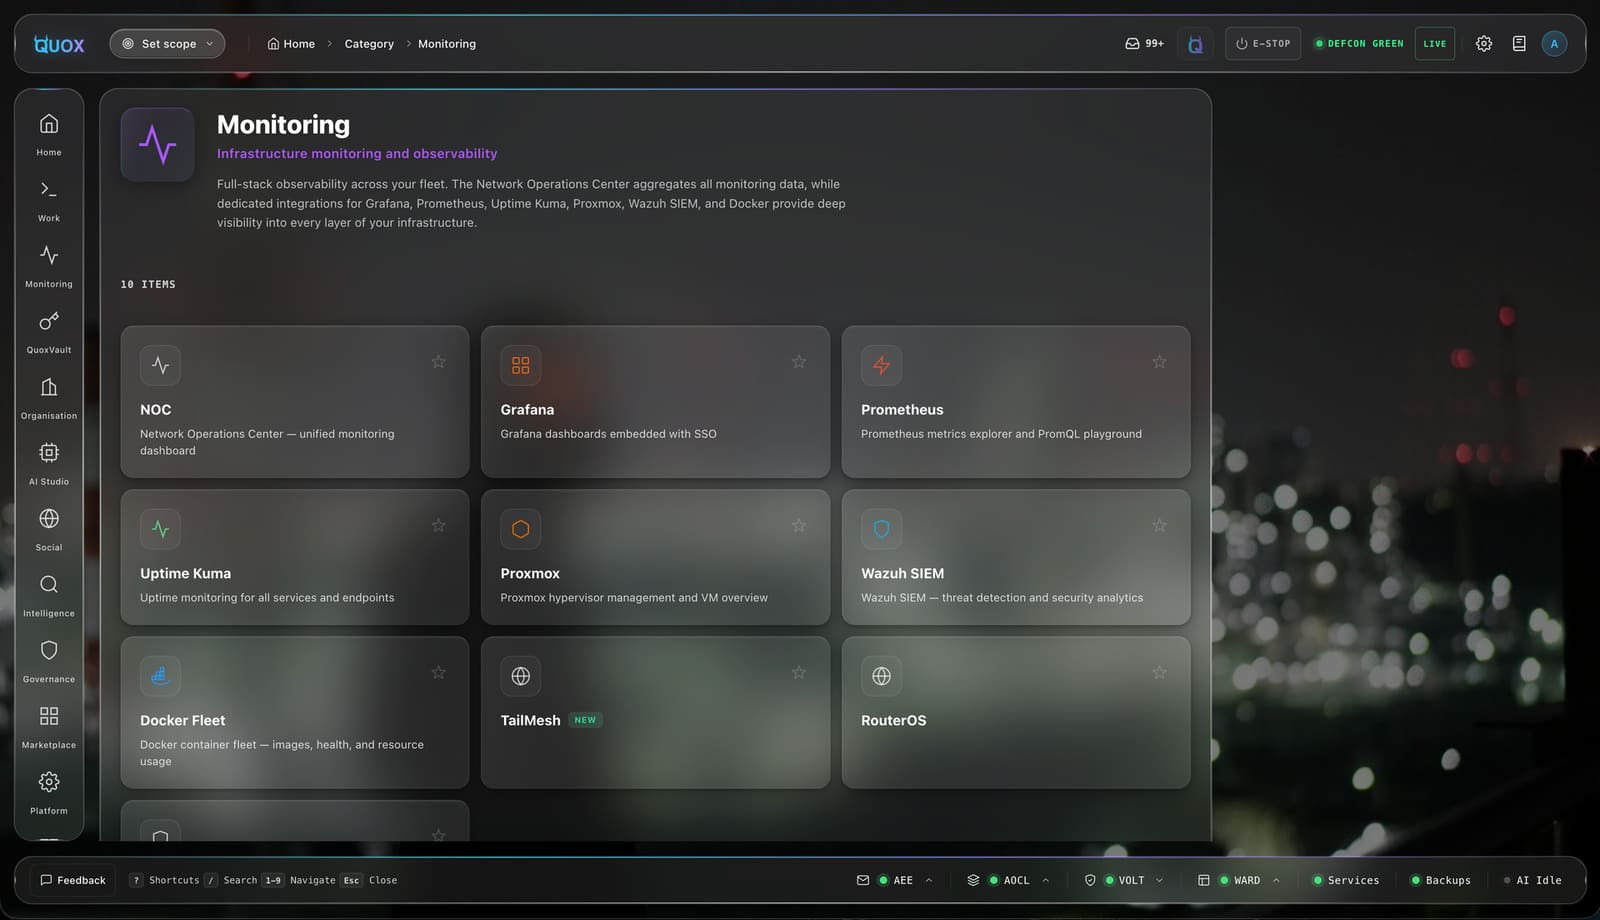This screenshot has height=920, width=1600.
Task: Click the Wazuh SIEM shield icon
Action: click(881, 529)
